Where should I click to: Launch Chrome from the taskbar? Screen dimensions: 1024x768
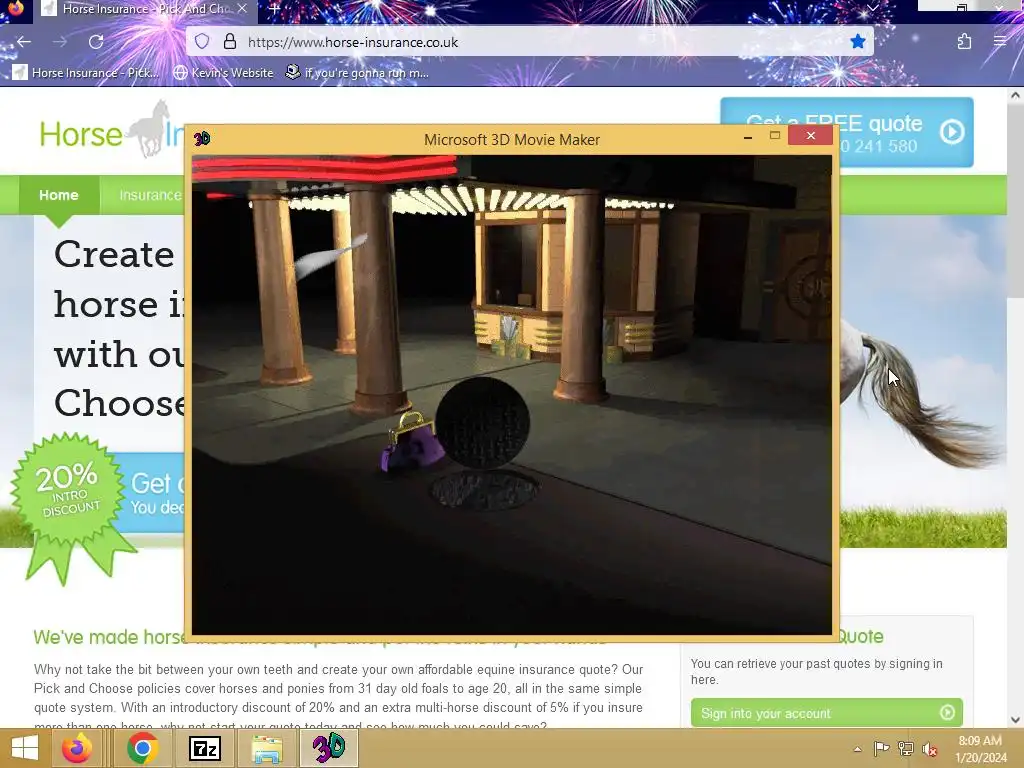click(142, 748)
